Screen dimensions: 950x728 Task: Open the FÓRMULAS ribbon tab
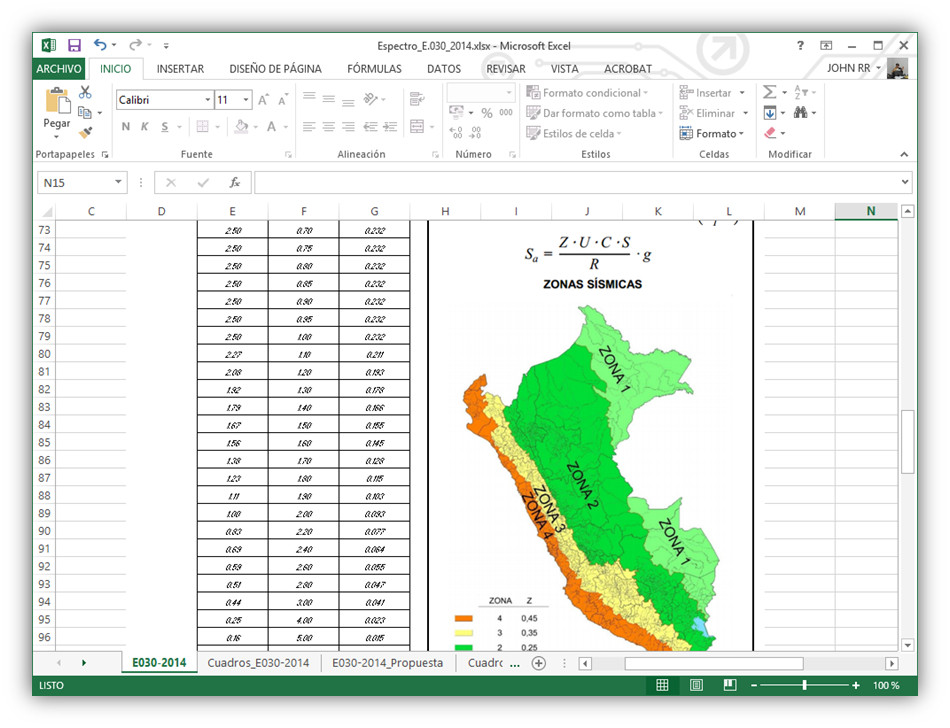coord(374,69)
